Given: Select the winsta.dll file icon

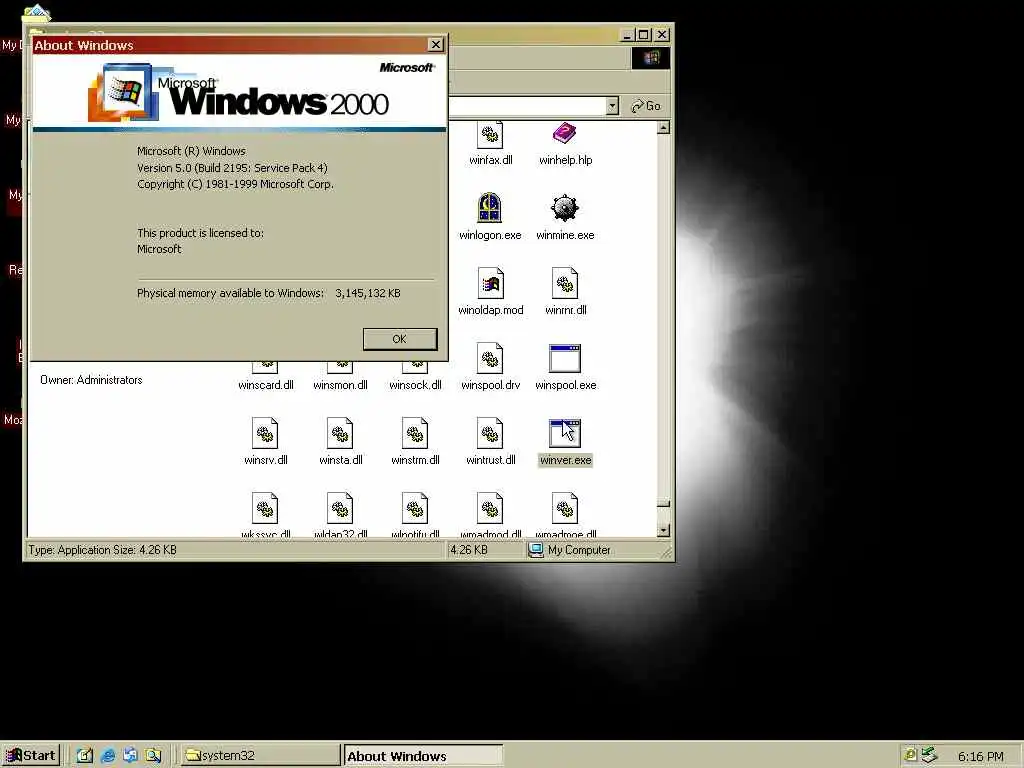Looking at the screenshot, I should pyautogui.click(x=340, y=433).
